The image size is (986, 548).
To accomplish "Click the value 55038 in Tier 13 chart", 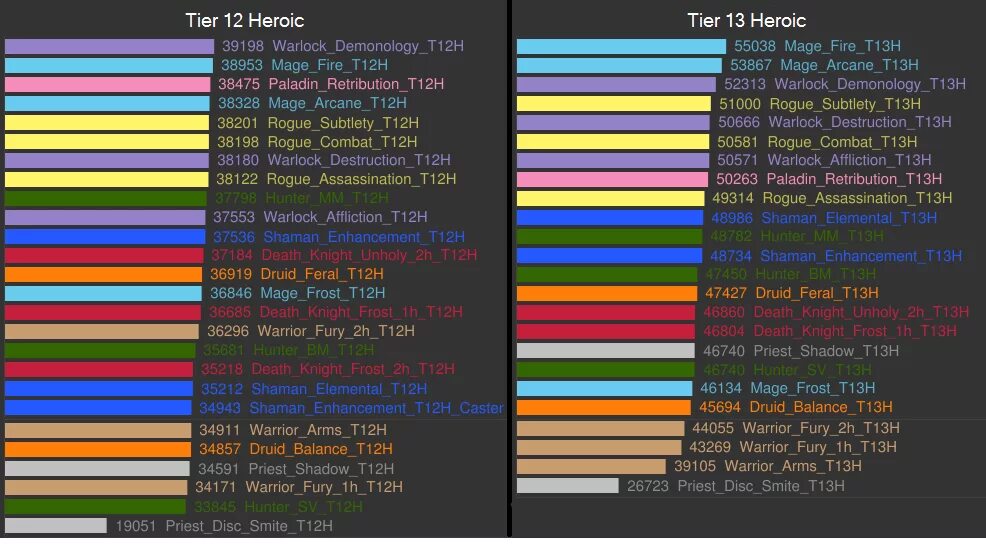I will point(755,46).
